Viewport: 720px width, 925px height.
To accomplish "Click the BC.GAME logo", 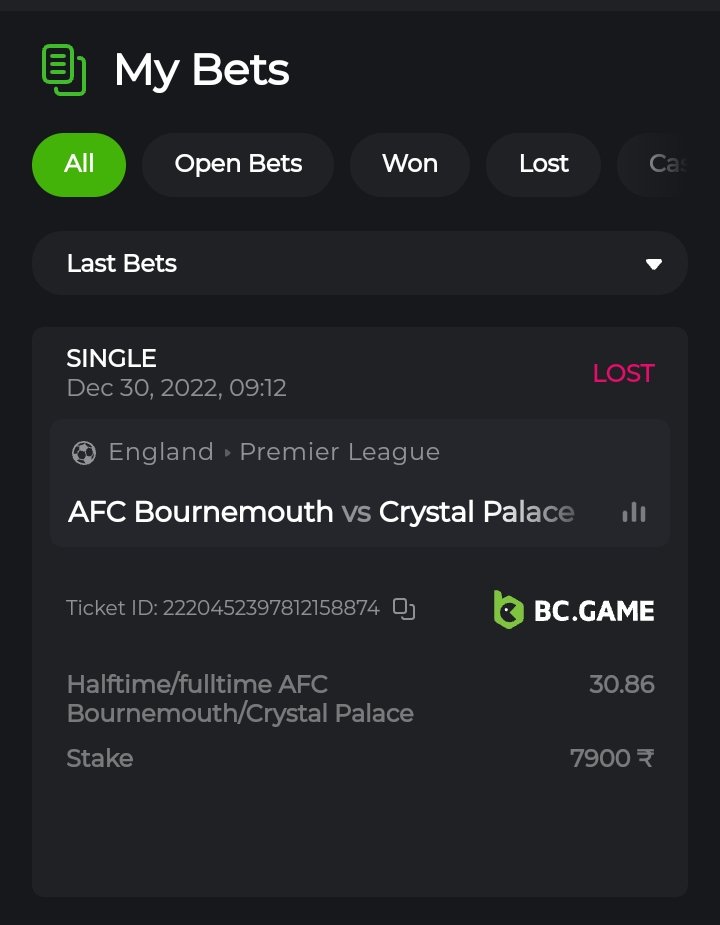I will pos(574,609).
